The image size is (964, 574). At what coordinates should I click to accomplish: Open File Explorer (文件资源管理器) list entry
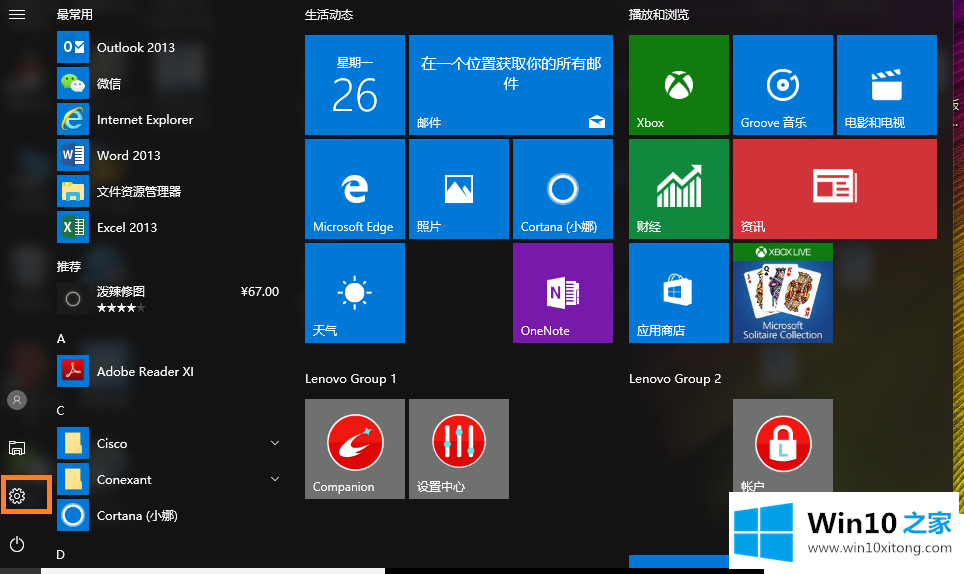pos(169,191)
